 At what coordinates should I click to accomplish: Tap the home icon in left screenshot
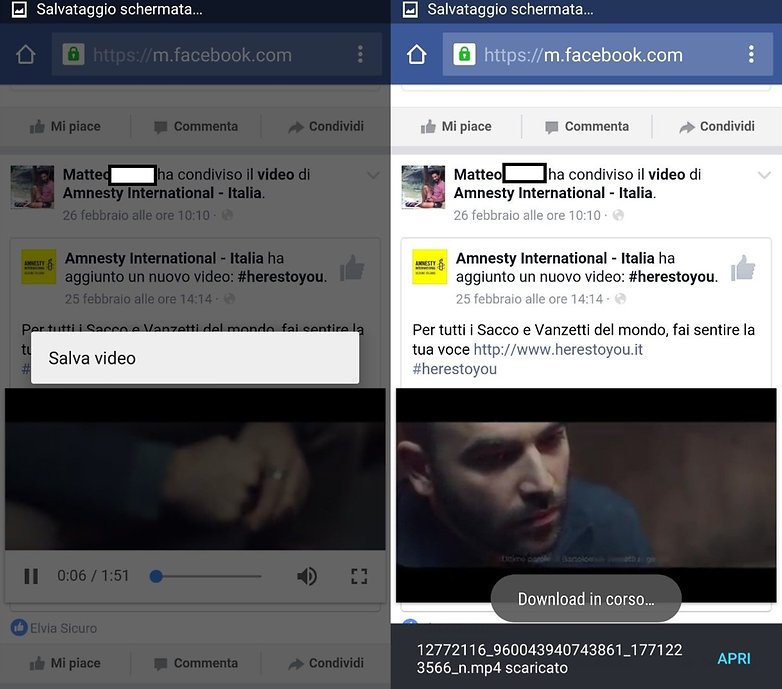point(25,54)
